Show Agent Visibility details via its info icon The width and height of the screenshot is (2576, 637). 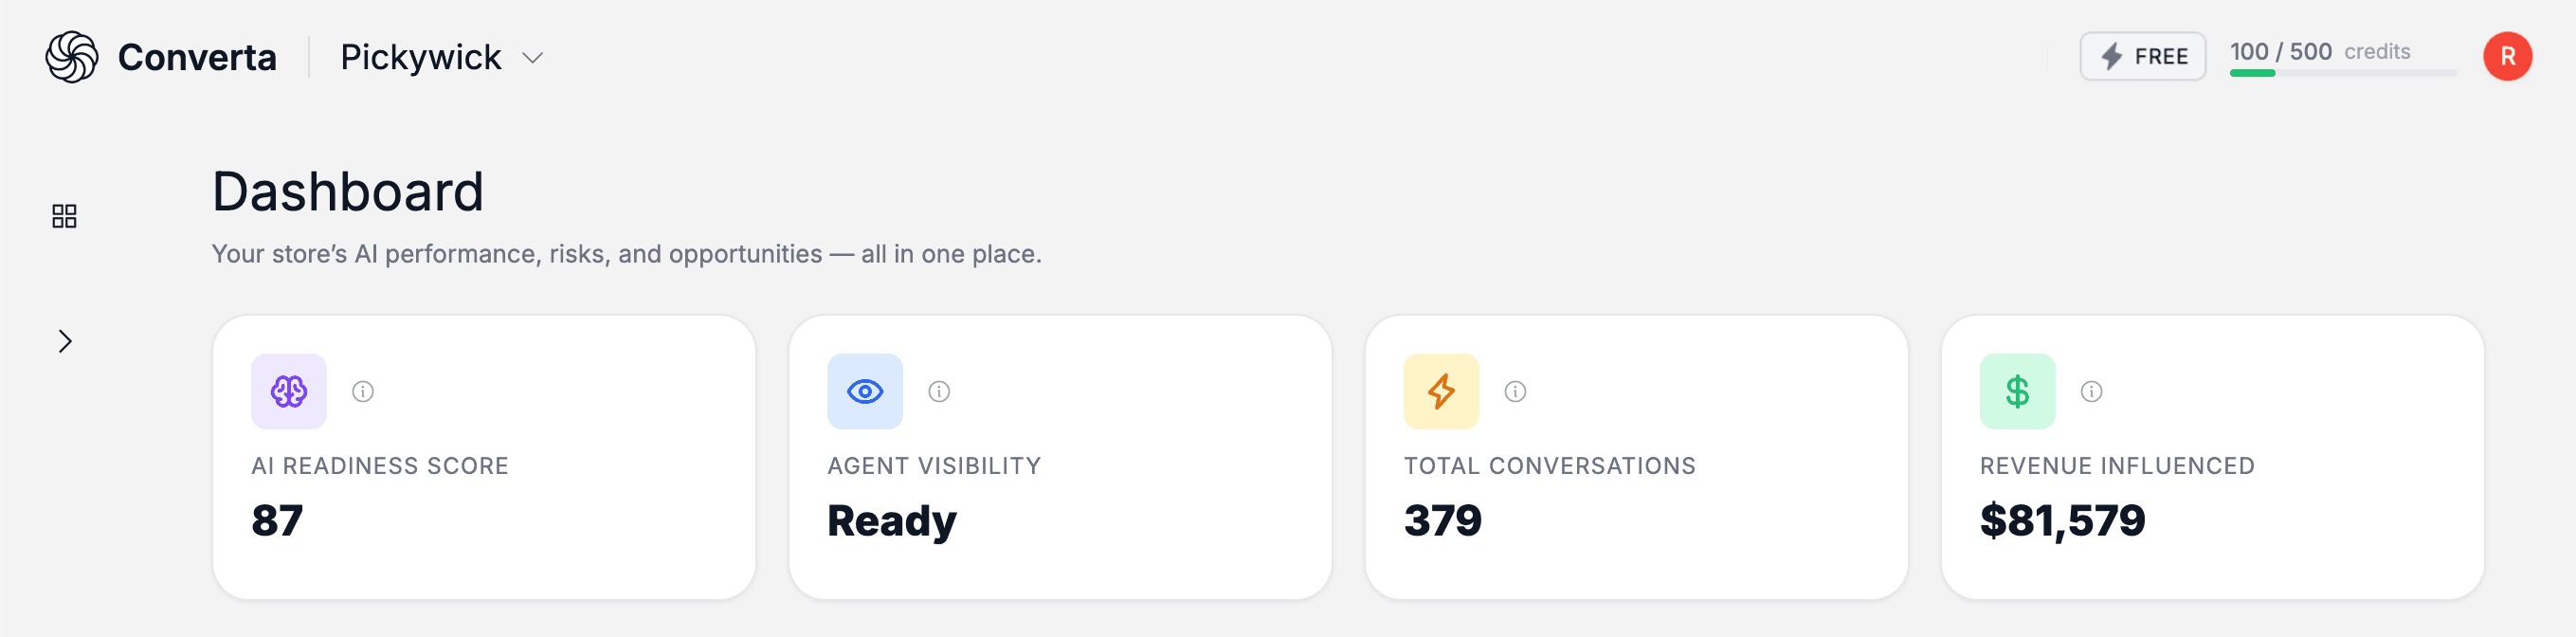(939, 392)
